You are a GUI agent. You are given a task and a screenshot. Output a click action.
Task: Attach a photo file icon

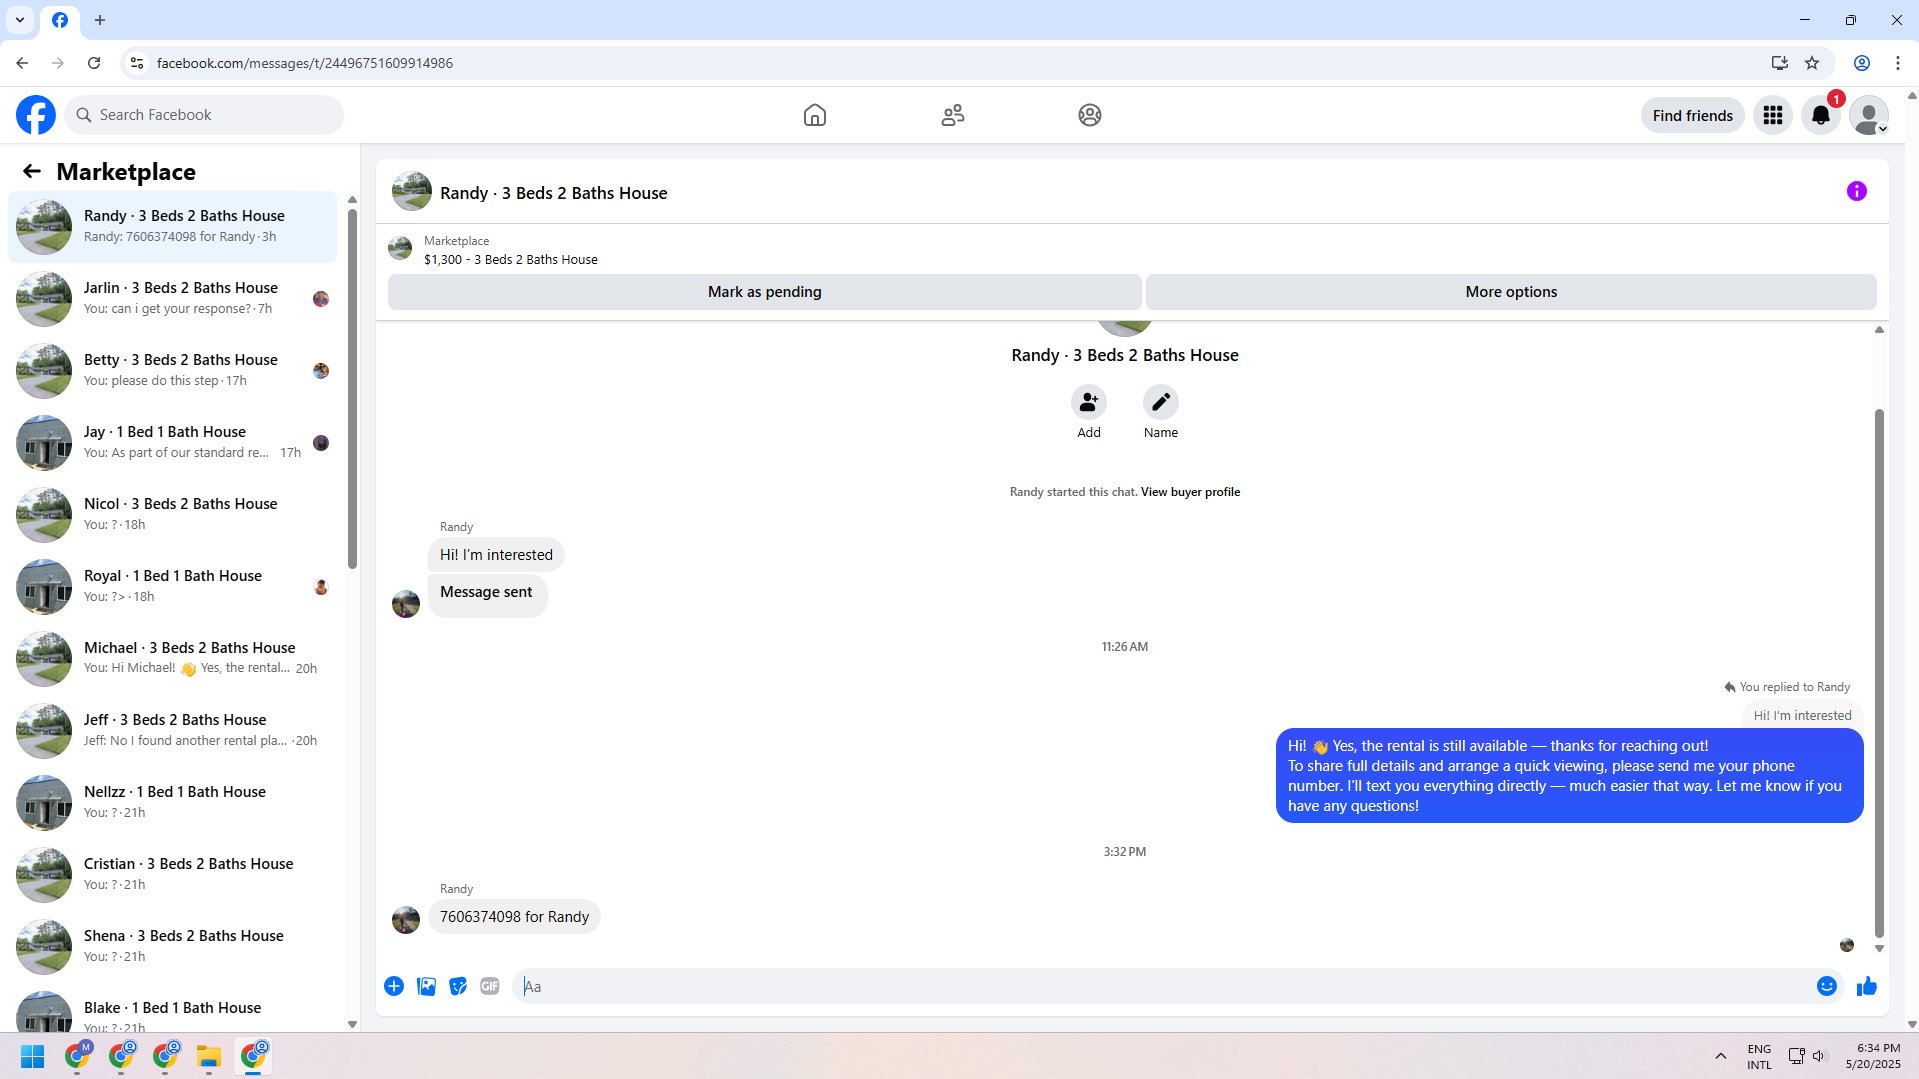(x=426, y=986)
